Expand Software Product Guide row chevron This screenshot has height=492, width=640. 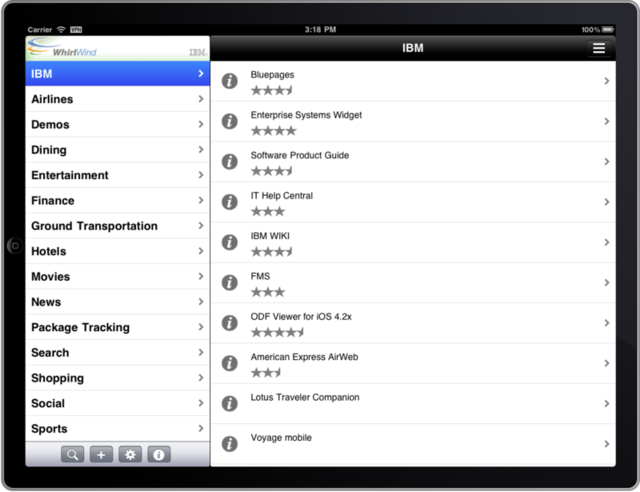[x=607, y=162]
